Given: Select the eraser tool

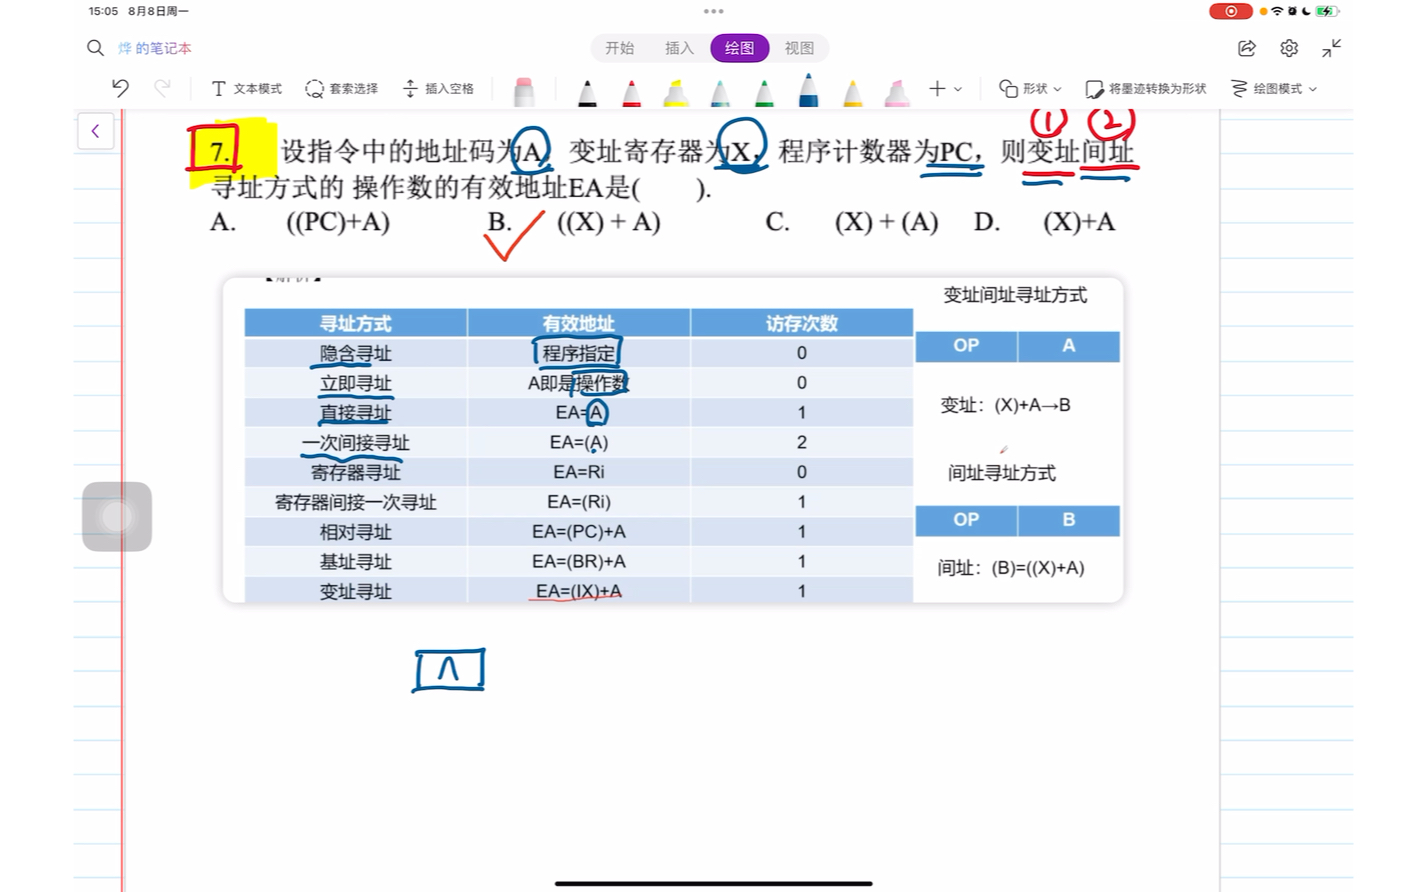Looking at the screenshot, I should coord(524,91).
